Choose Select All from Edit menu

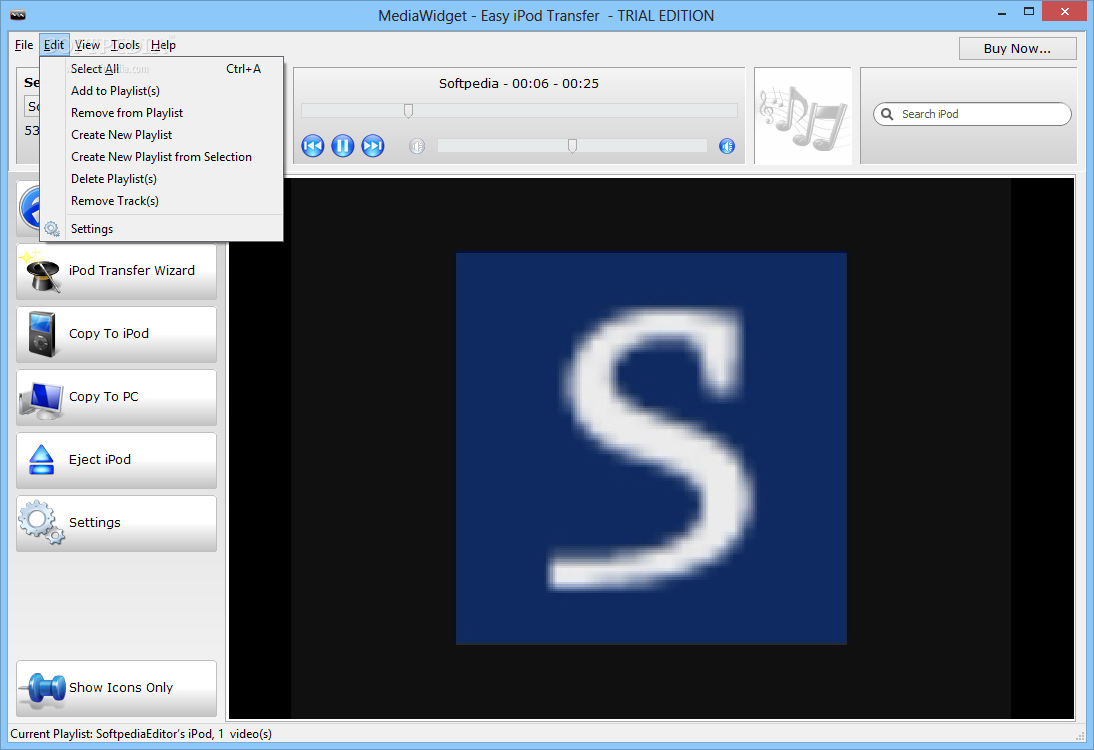(x=161, y=68)
